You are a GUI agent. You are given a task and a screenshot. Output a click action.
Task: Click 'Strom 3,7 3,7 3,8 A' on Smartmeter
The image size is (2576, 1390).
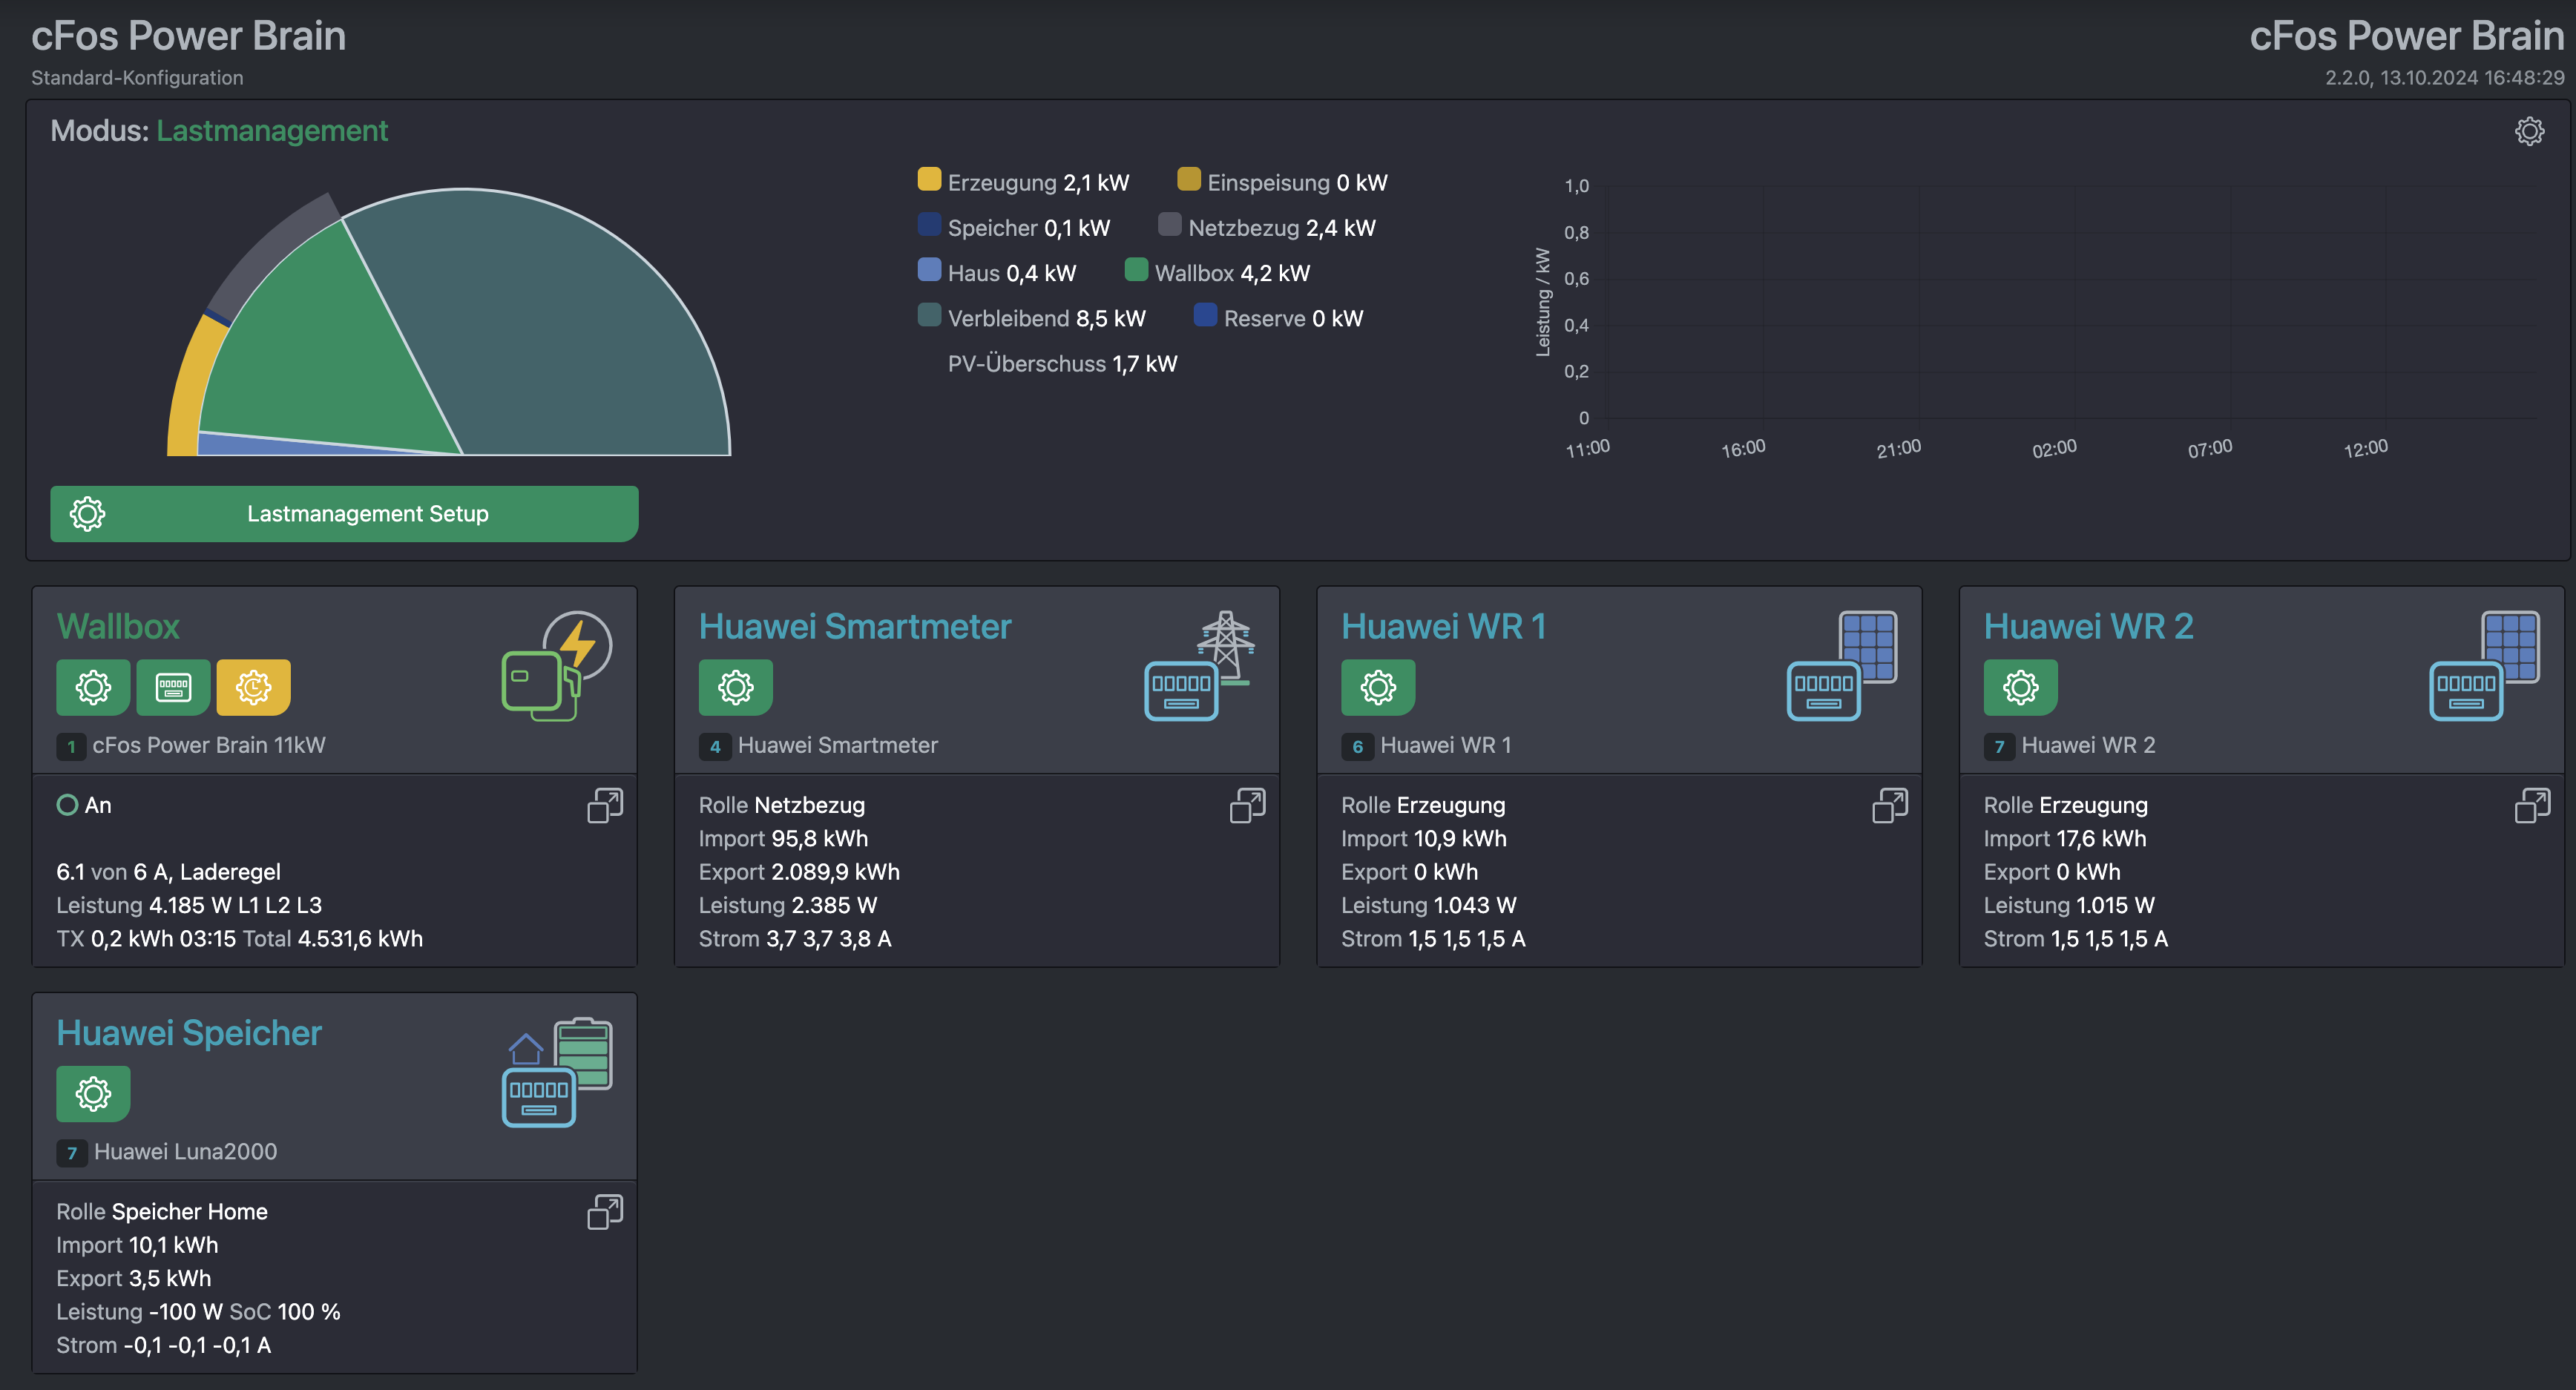[x=795, y=938]
